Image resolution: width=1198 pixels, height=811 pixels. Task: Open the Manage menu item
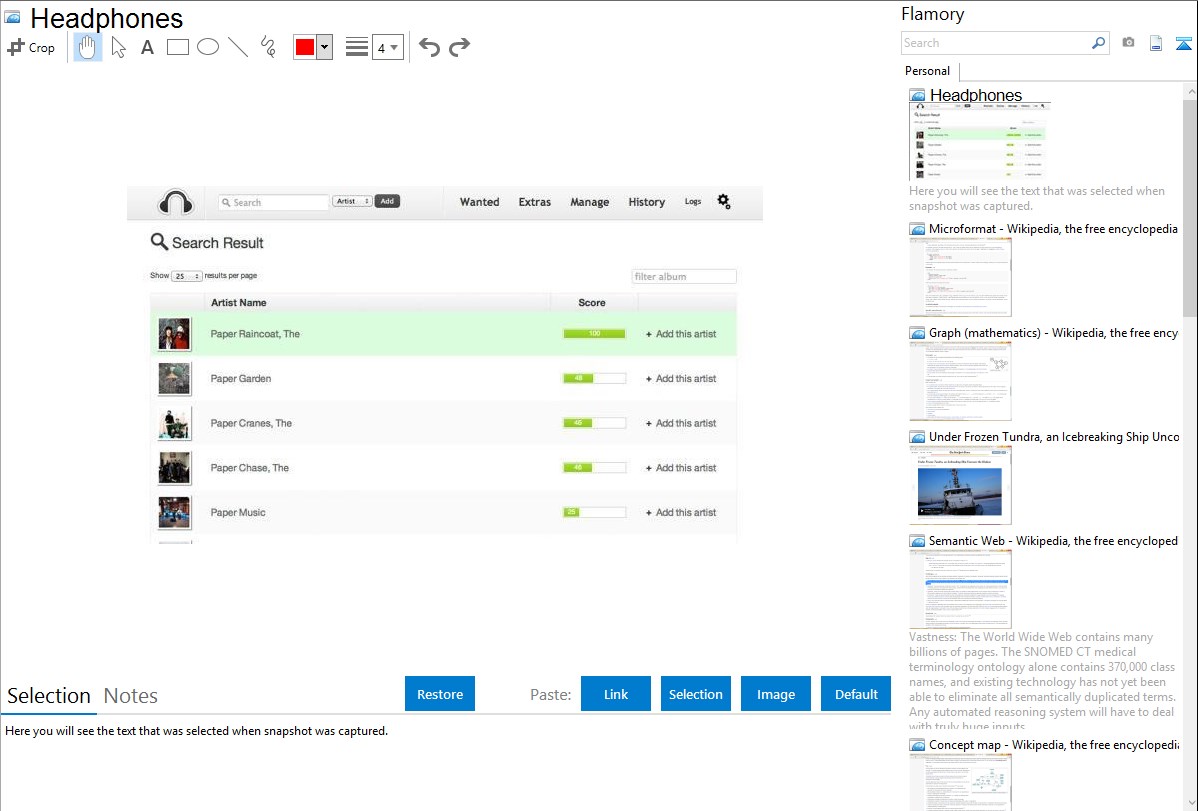point(590,202)
